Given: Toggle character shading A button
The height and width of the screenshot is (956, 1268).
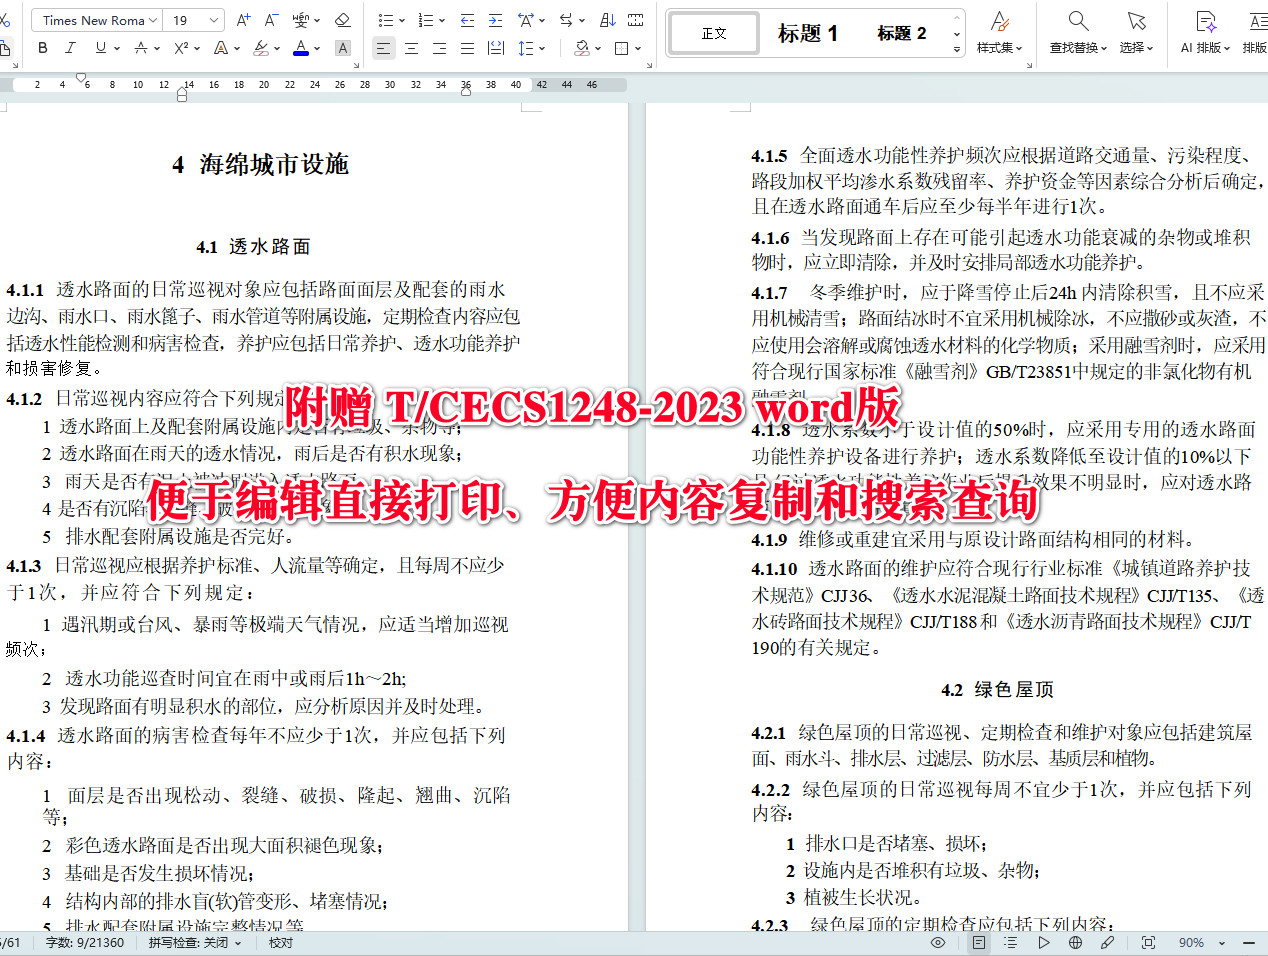Looking at the screenshot, I should [x=342, y=48].
